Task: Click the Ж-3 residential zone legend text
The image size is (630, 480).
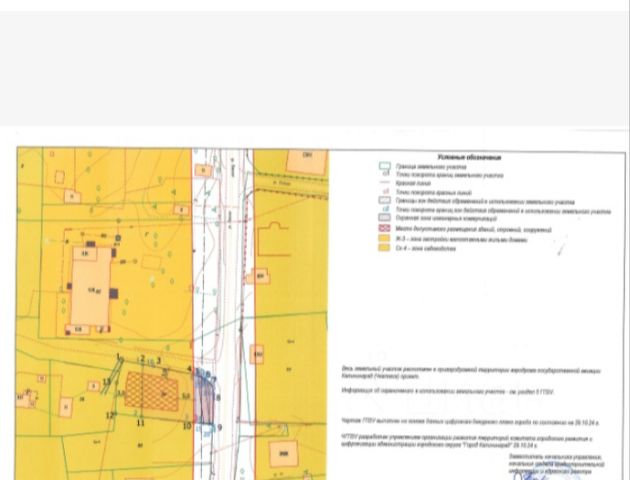Action: tap(461, 240)
